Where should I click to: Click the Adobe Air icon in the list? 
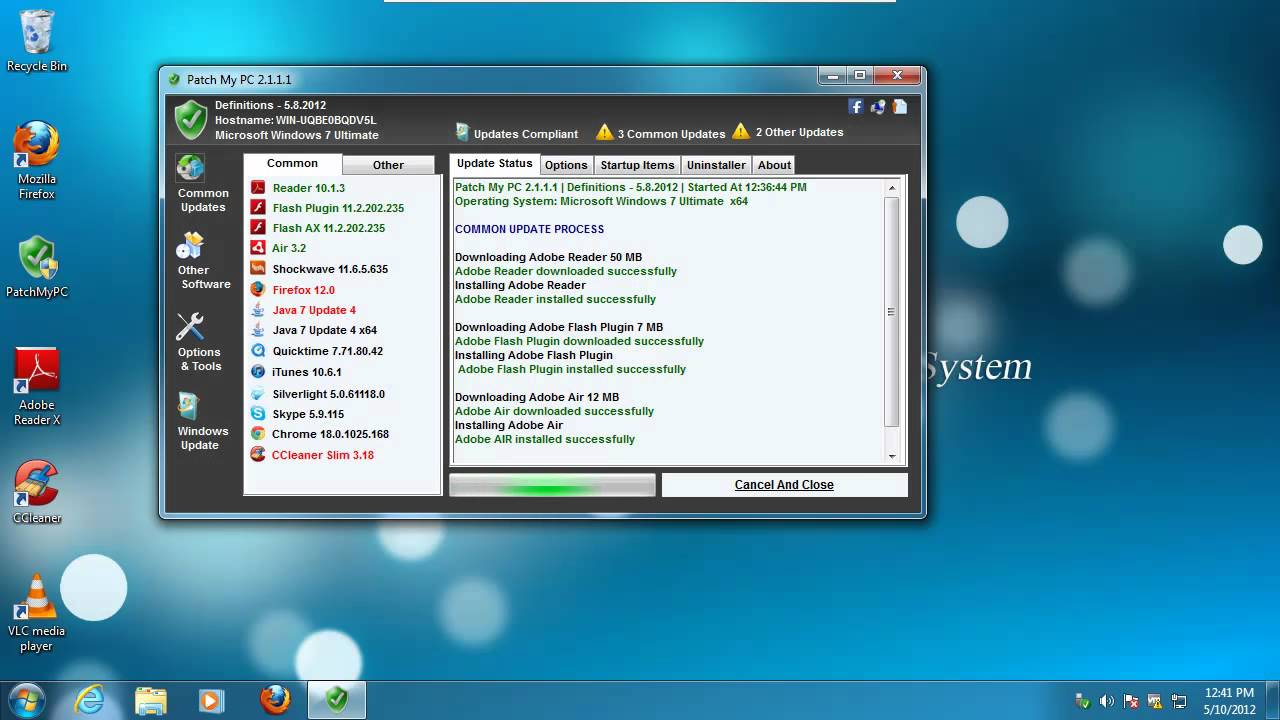coord(258,248)
